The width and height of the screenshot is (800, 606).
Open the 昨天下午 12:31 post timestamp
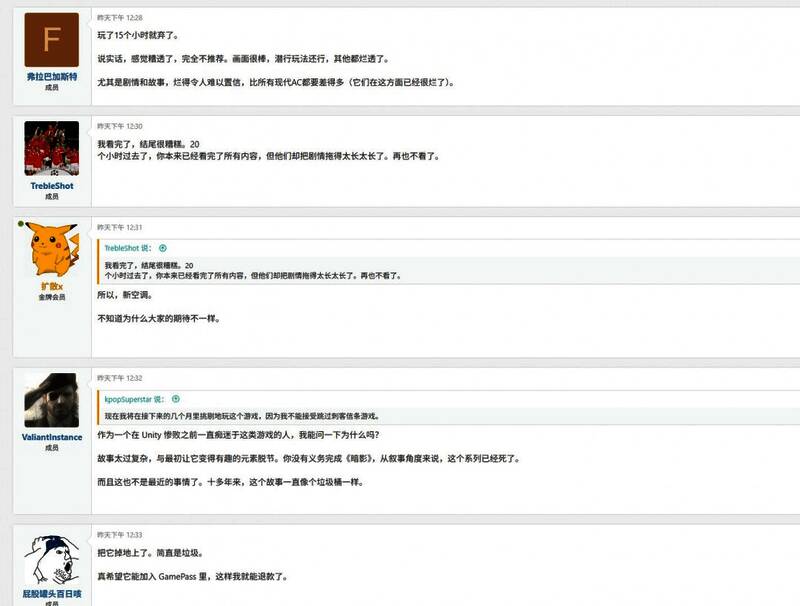[120, 228]
